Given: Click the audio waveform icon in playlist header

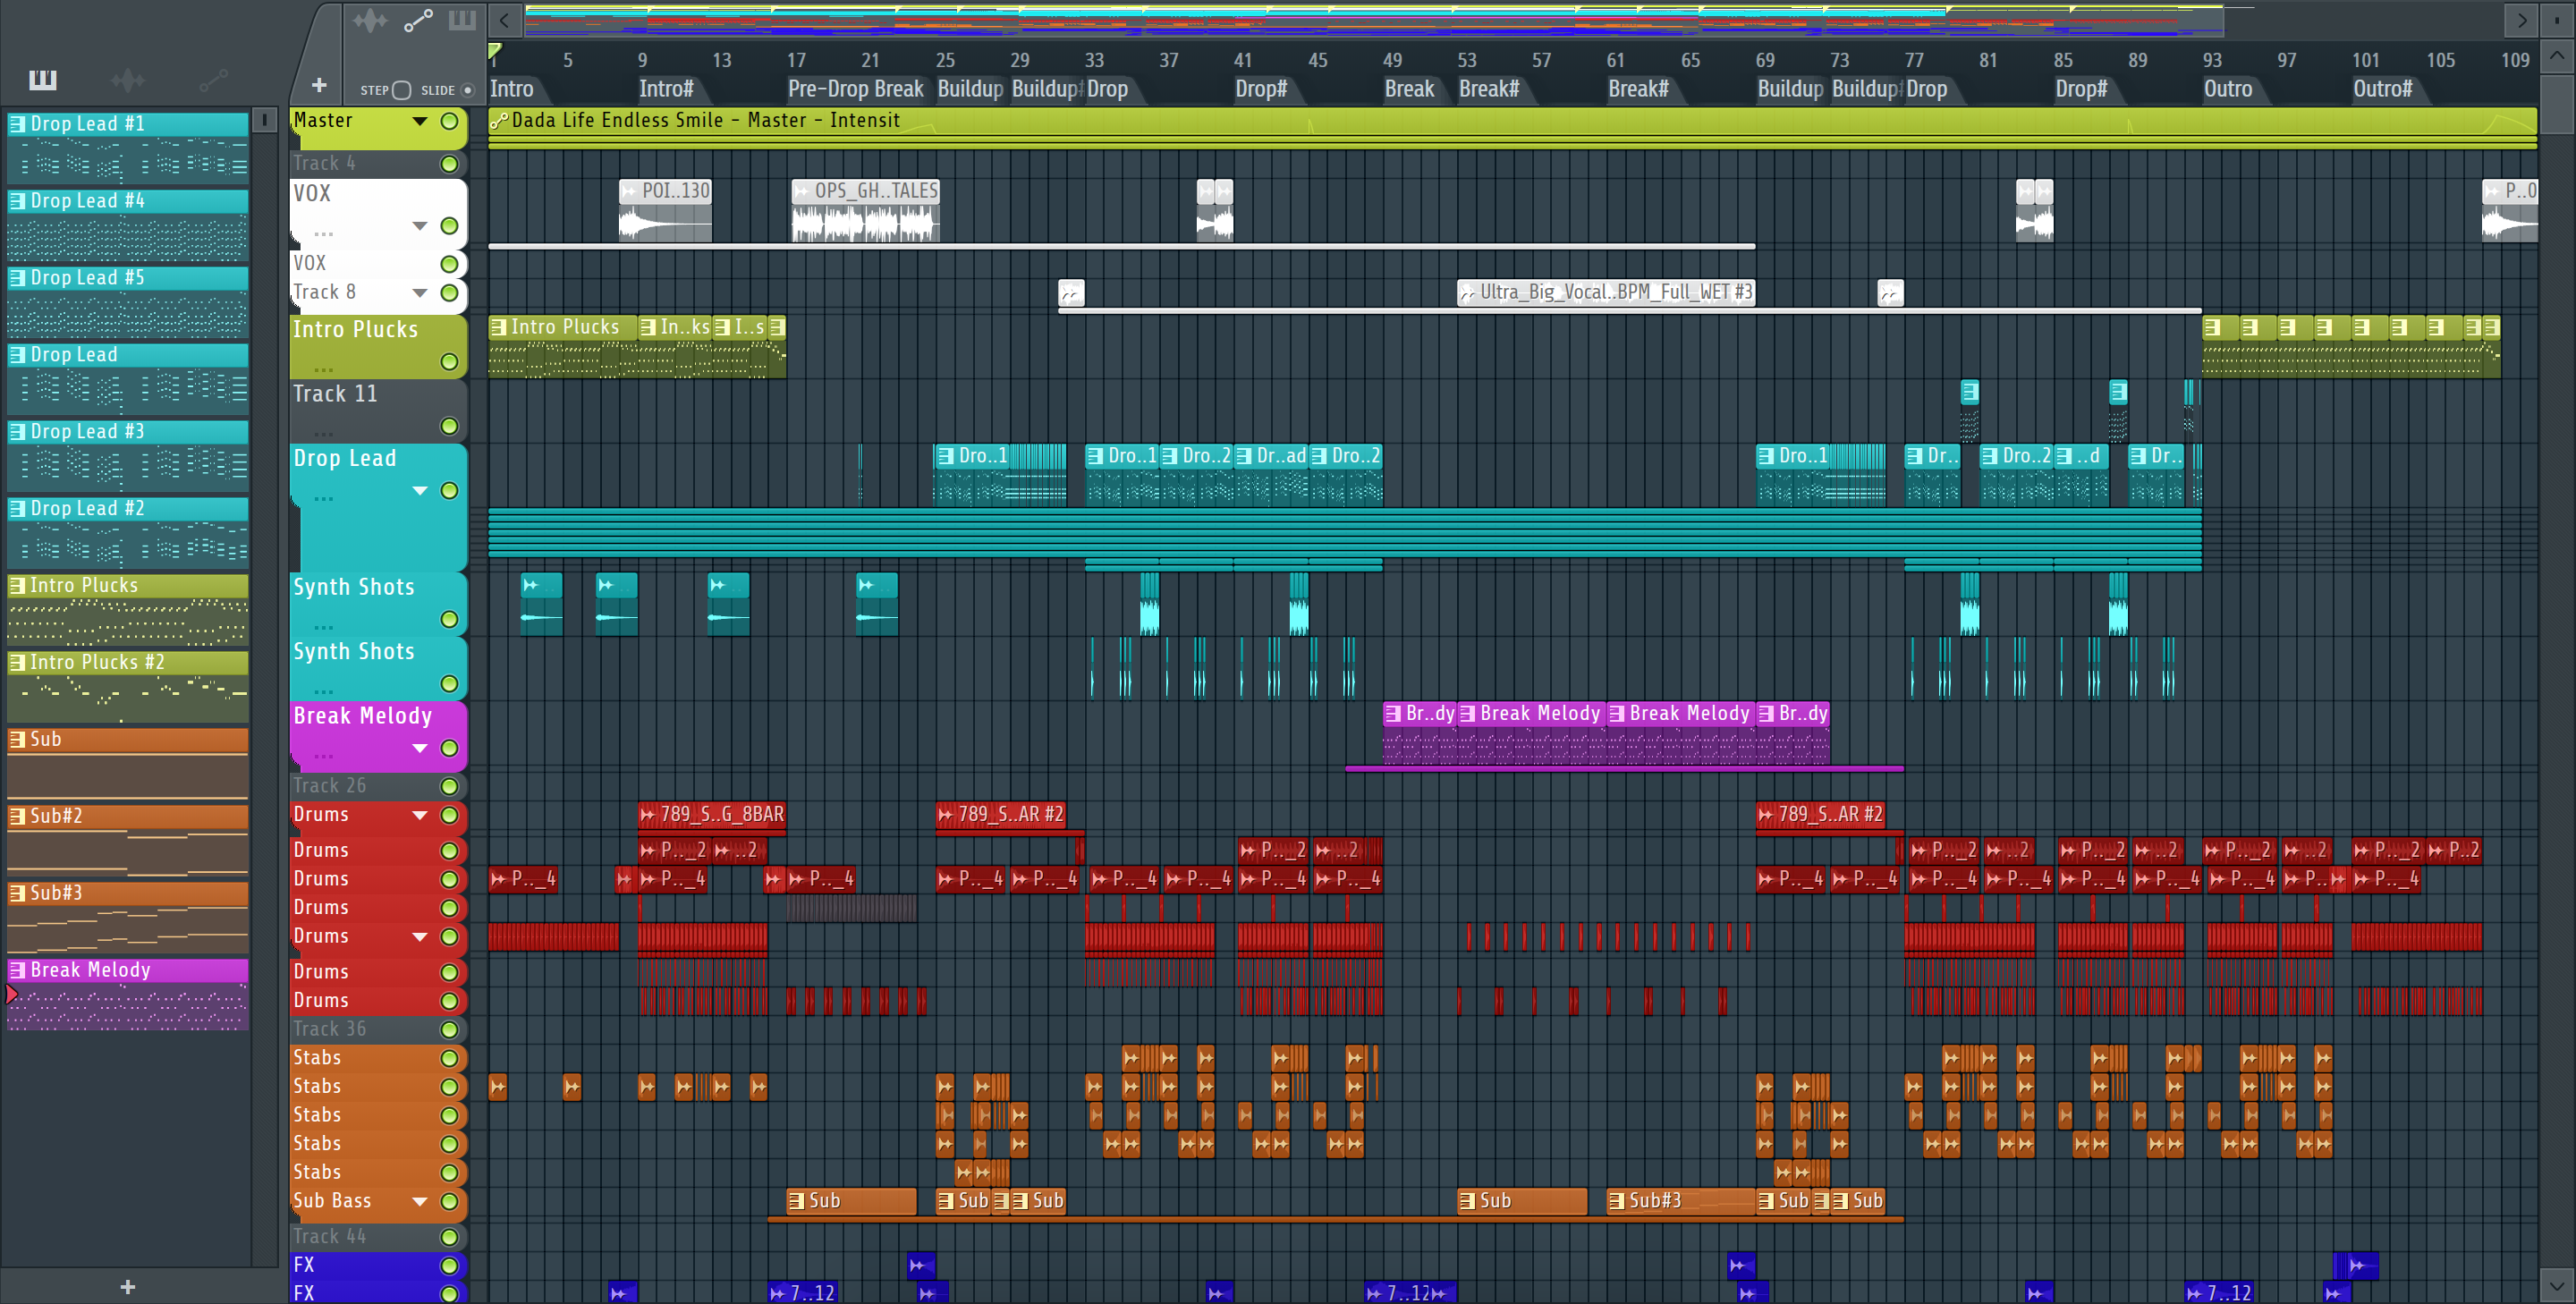Looking at the screenshot, I should (x=370, y=20).
